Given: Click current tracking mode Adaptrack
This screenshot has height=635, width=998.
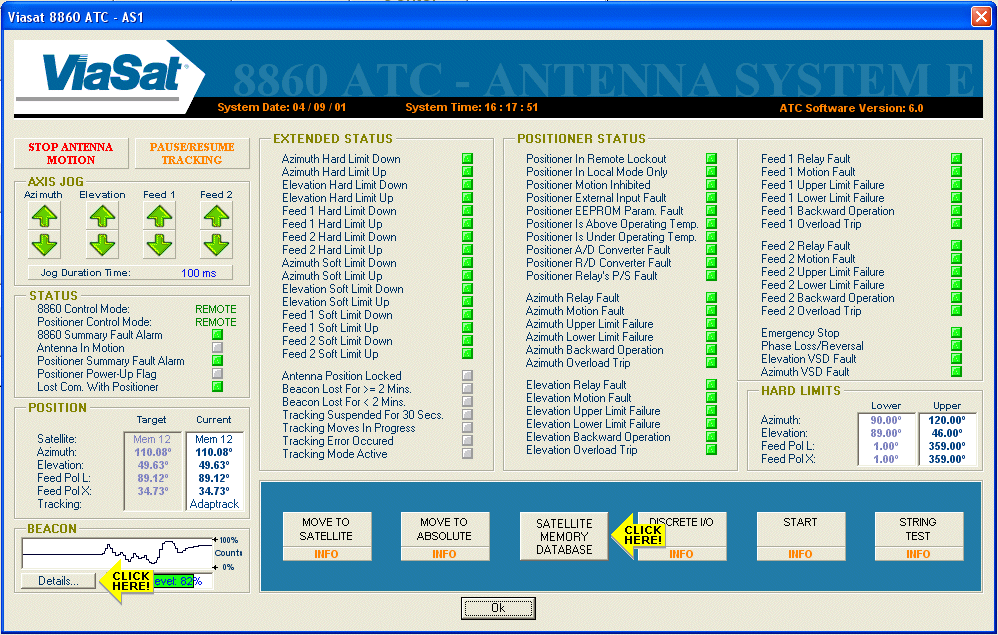Looking at the screenshot, I should click(214, 504).
